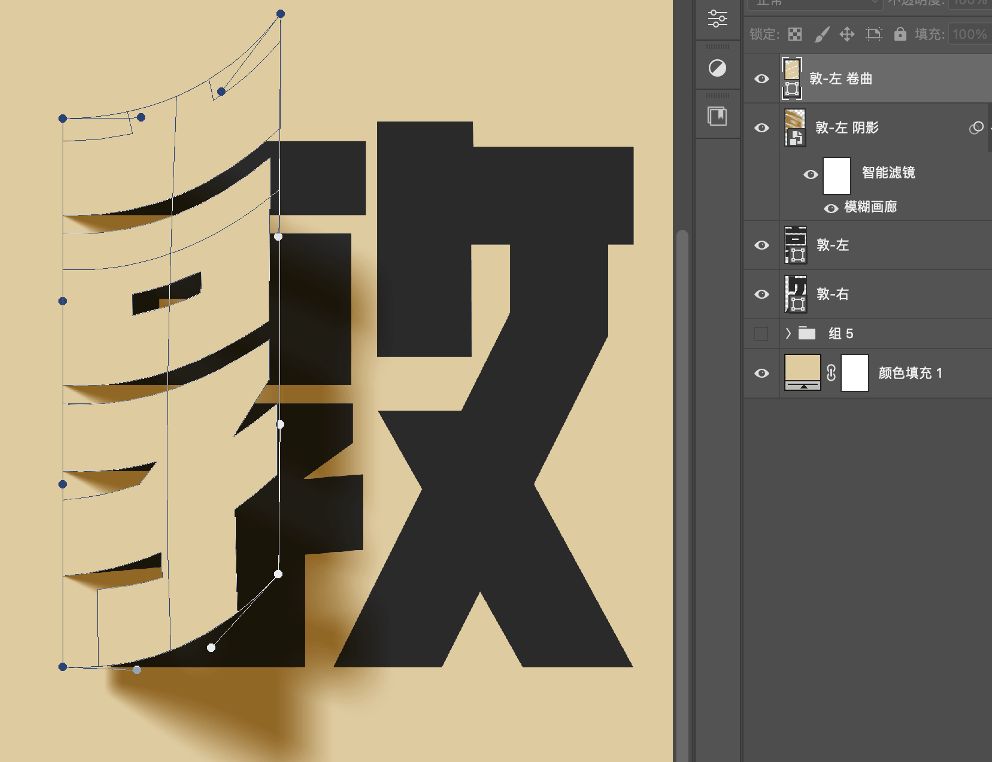Screen dimensions: 992x762
Task: Click the 模糊画廊 filter entry
Action: tap(871, 207)
